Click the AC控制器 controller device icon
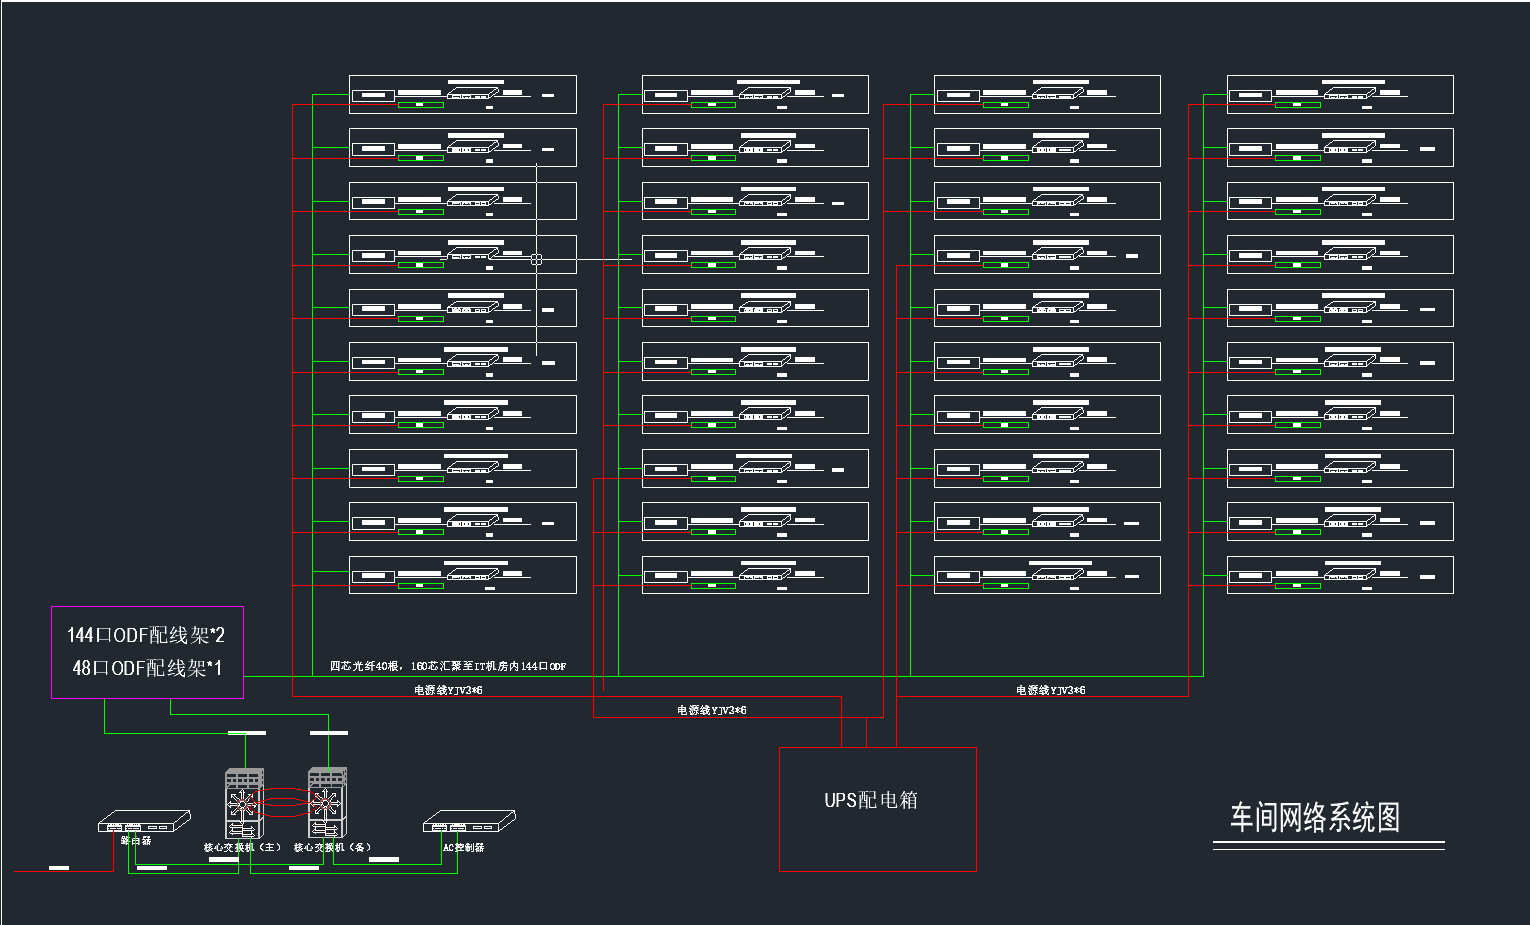The height and width of the screenshot is (925, 1530). pyautogui.click(x=468, y=822)
